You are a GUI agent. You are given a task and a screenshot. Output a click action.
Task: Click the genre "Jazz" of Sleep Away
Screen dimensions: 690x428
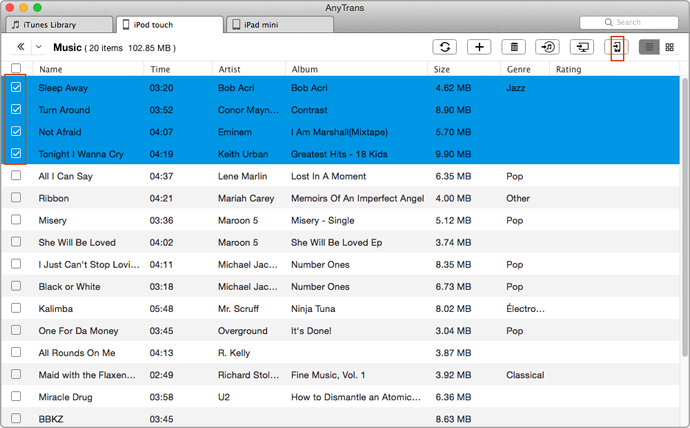515,88
